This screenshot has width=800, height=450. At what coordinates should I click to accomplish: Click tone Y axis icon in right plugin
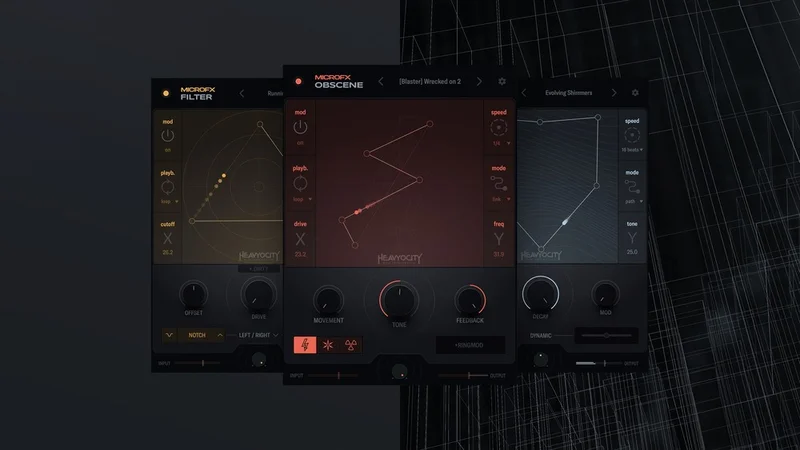pos(632,238)
